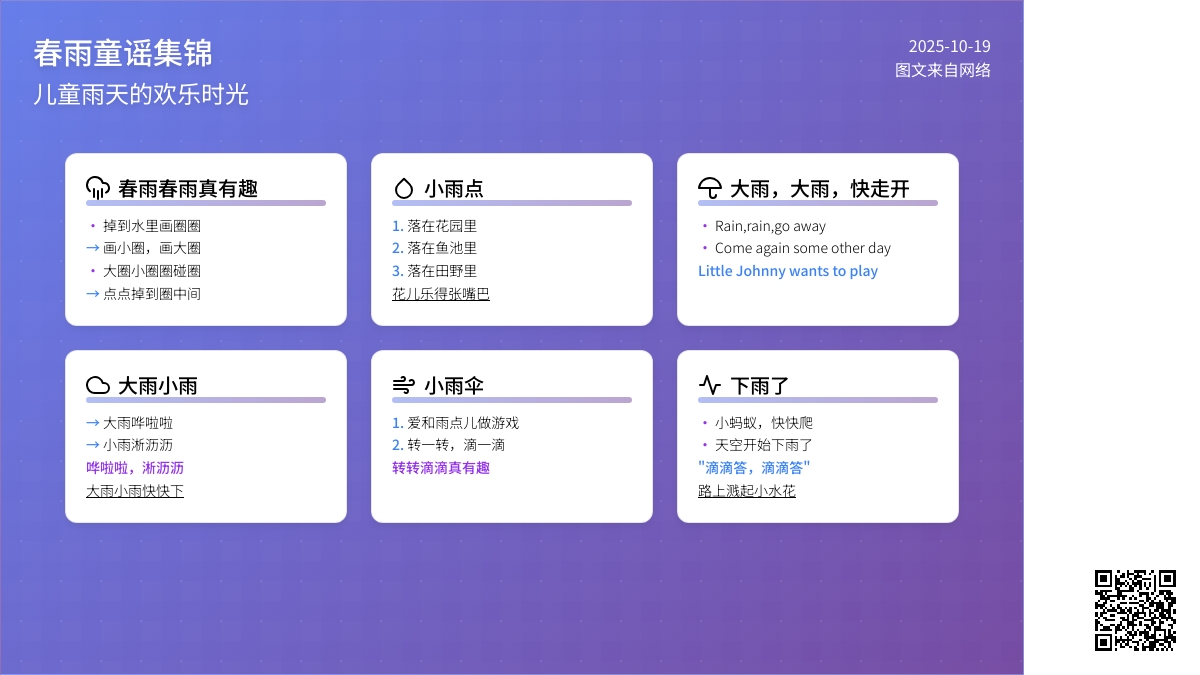Click the underlined text 花儿乐得张嘴巴
Image resolution: width=1200 pixels, height=675 pixels.
[x=441, y=294]
